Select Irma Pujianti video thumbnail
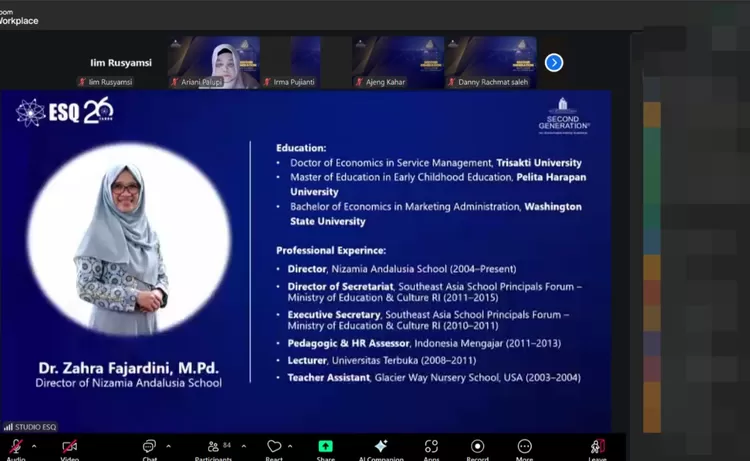The width and height of the screenshot is (750, 461). tap(306, 62)
